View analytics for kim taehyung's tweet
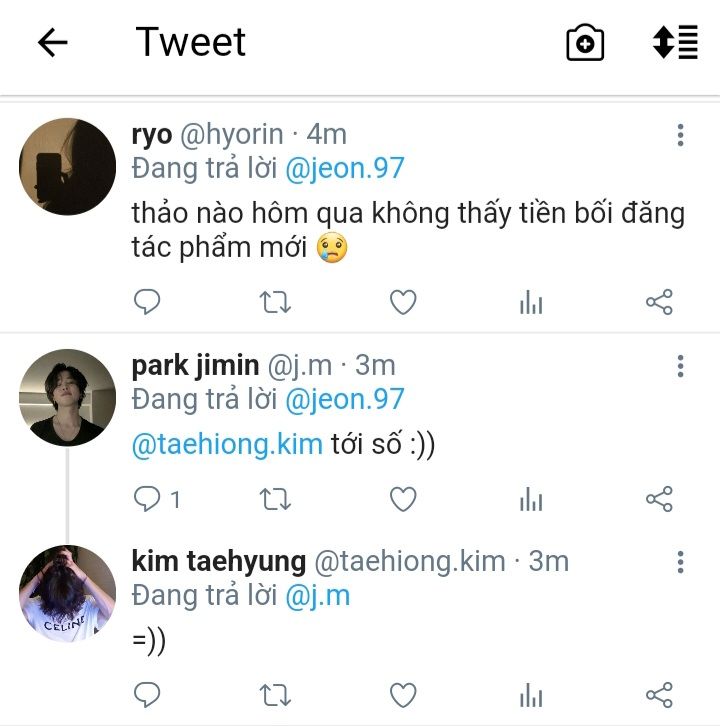Viewport: 720px width, 726px height. pos(531,695)
